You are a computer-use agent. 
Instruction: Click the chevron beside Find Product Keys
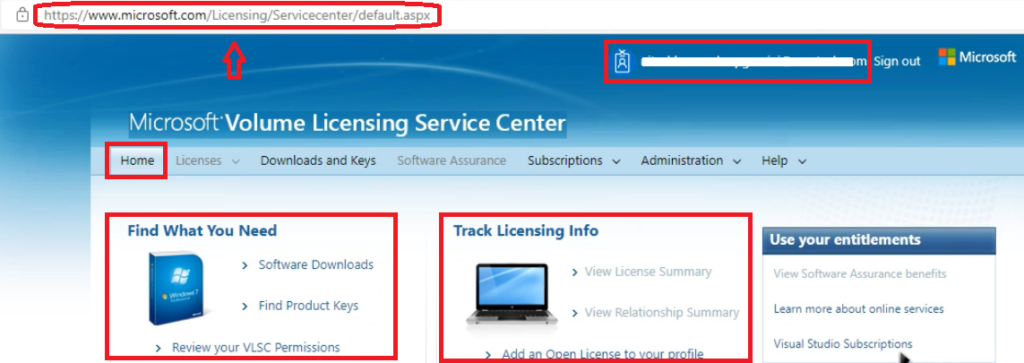[x=245, y=306]
